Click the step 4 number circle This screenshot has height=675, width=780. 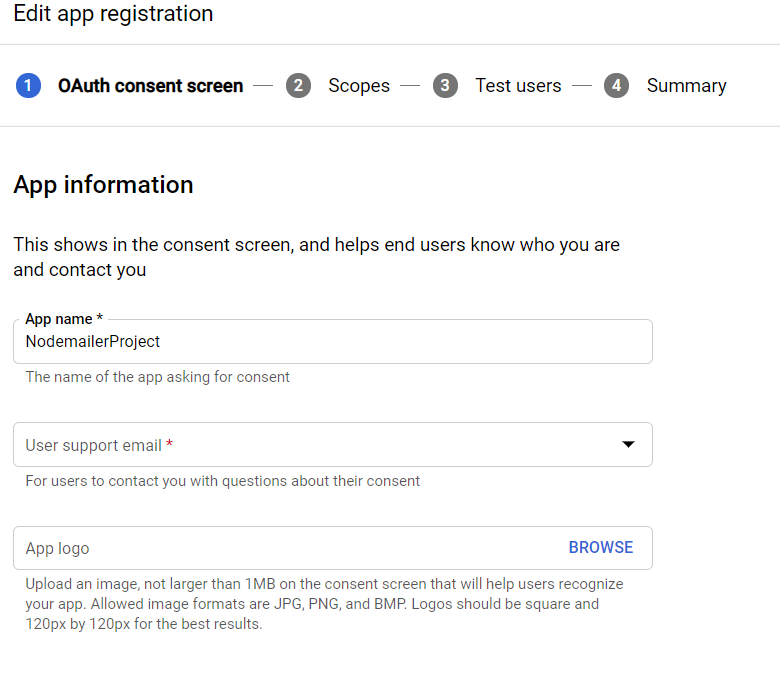click(x=616, y=86)
